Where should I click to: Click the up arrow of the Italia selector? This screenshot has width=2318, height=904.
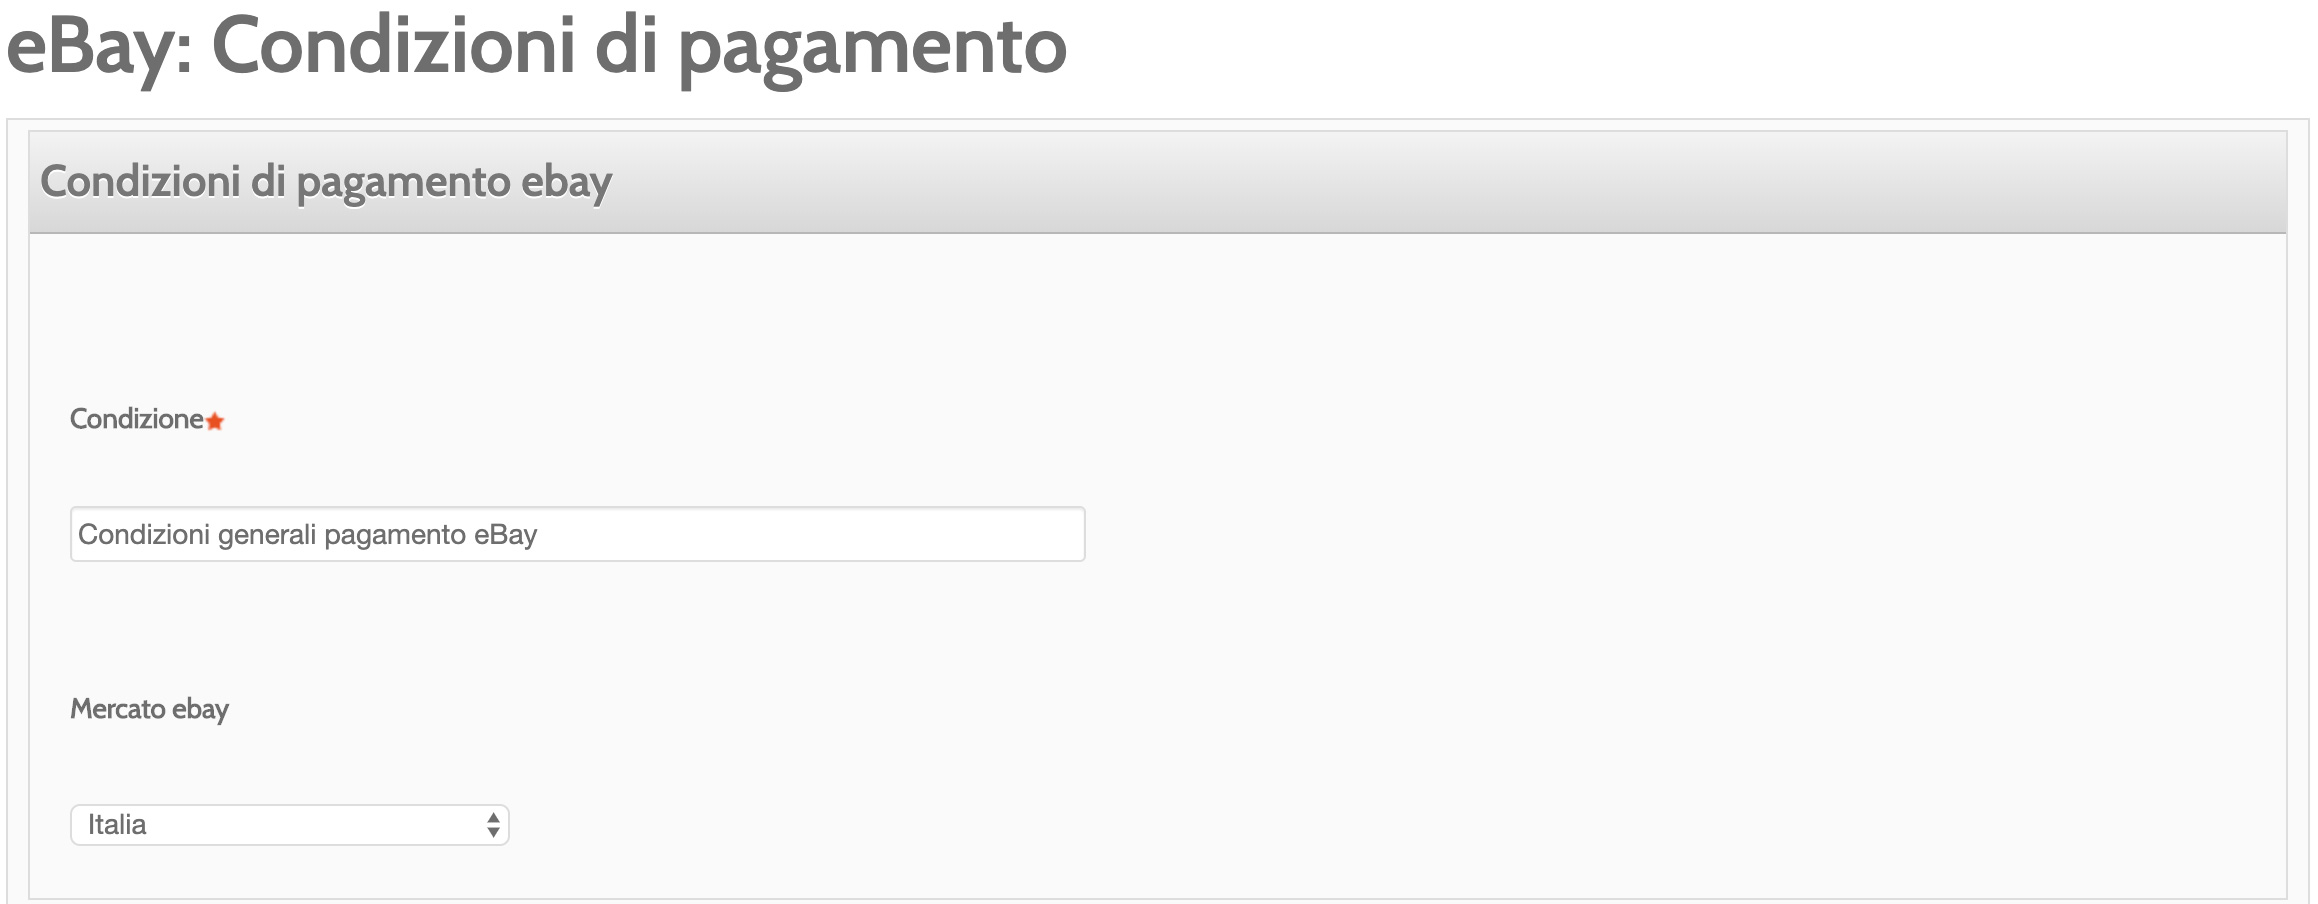[493, 817]
